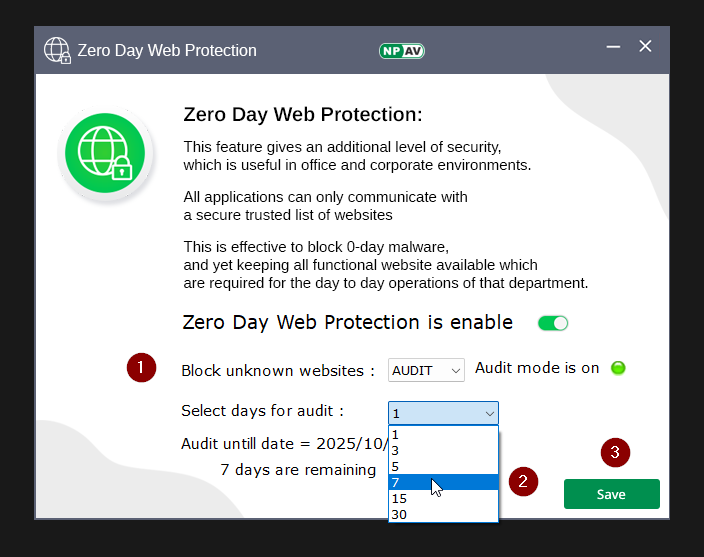Select 1 day in the audit list
This screenshot has height=557, width=704.
(x=442, y=435)
